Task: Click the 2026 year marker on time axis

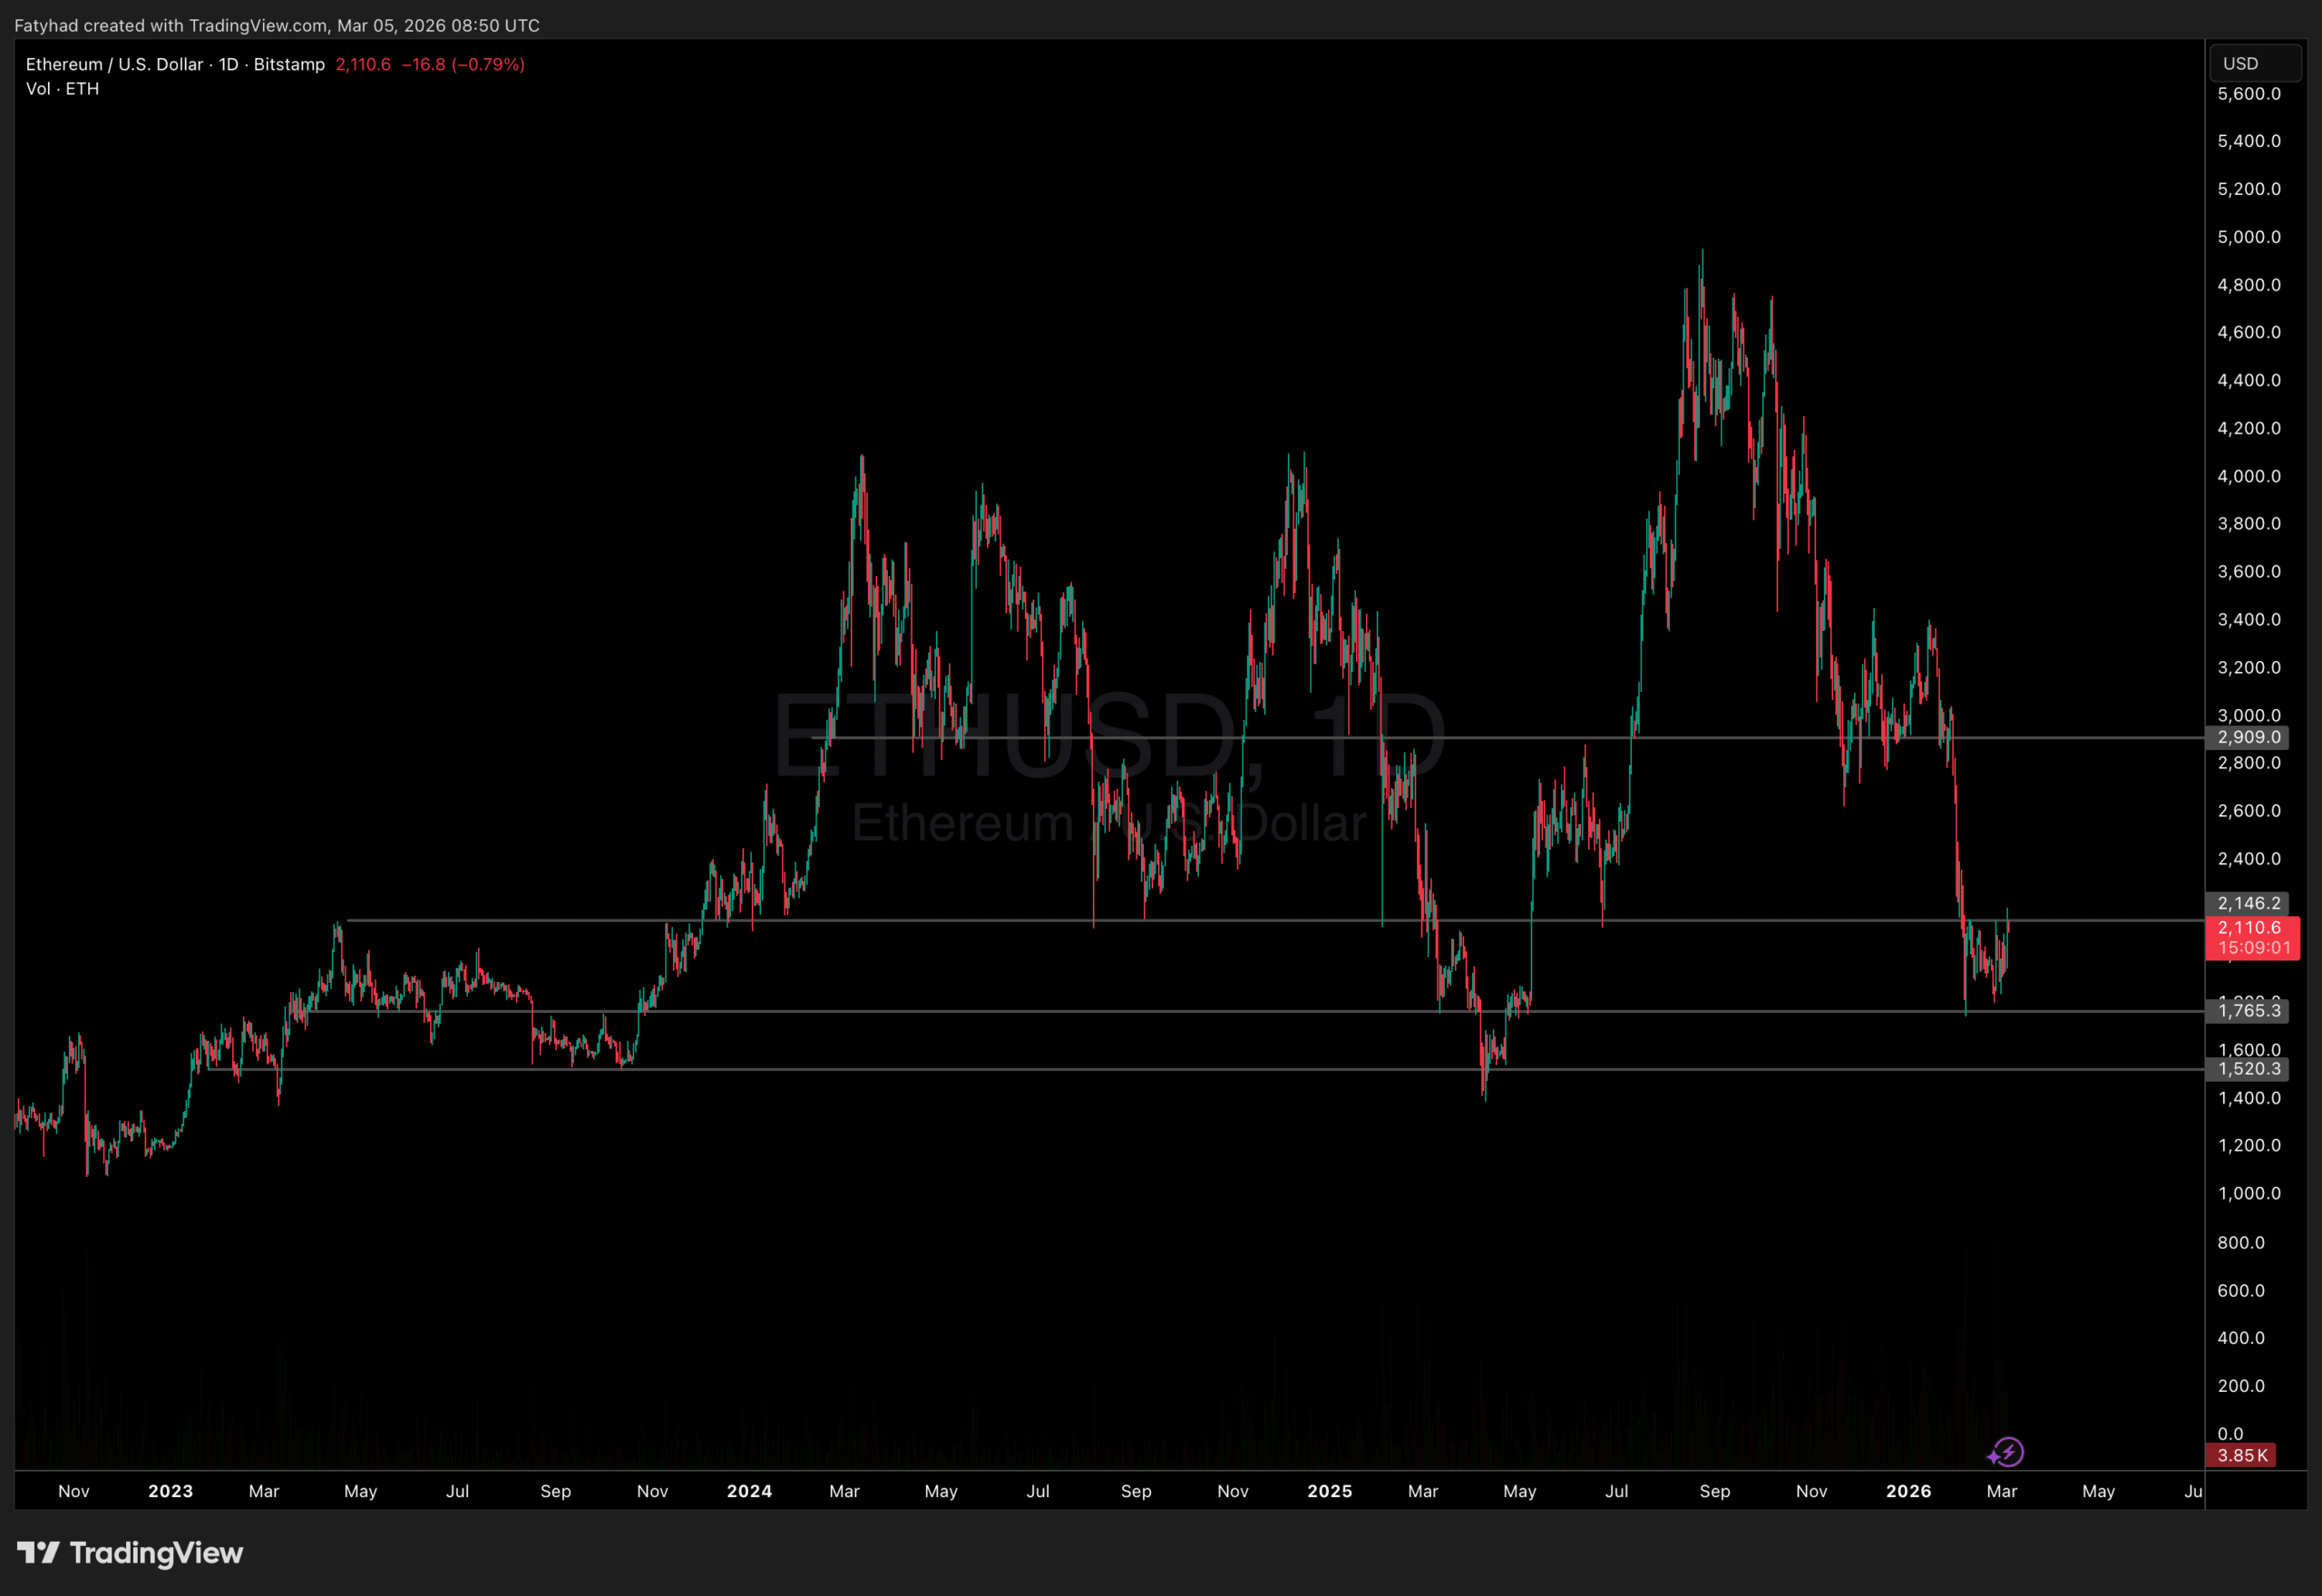Action: point(1908,1491)
